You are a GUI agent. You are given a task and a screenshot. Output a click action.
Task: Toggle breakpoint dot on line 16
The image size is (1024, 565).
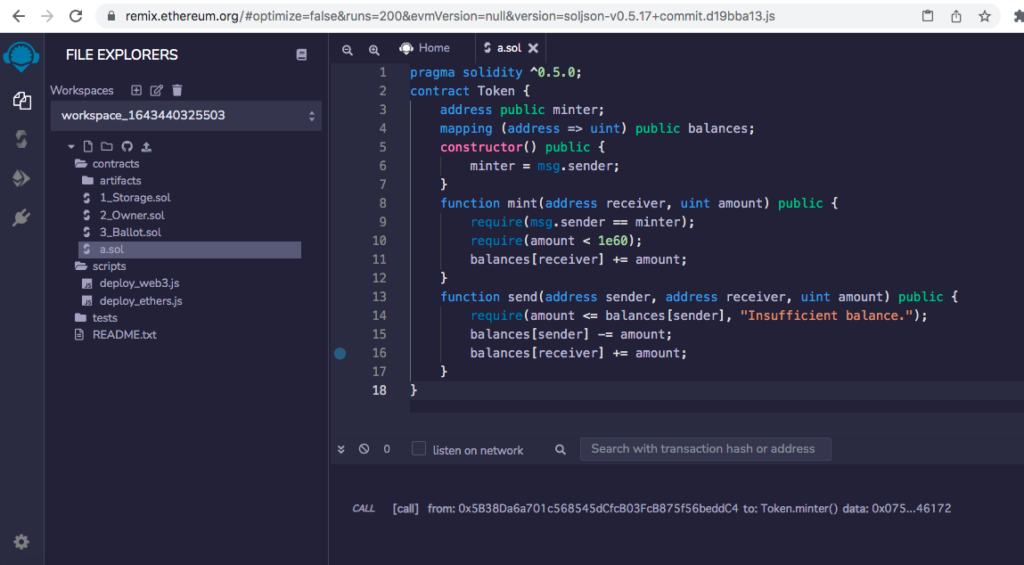[340, 353]
